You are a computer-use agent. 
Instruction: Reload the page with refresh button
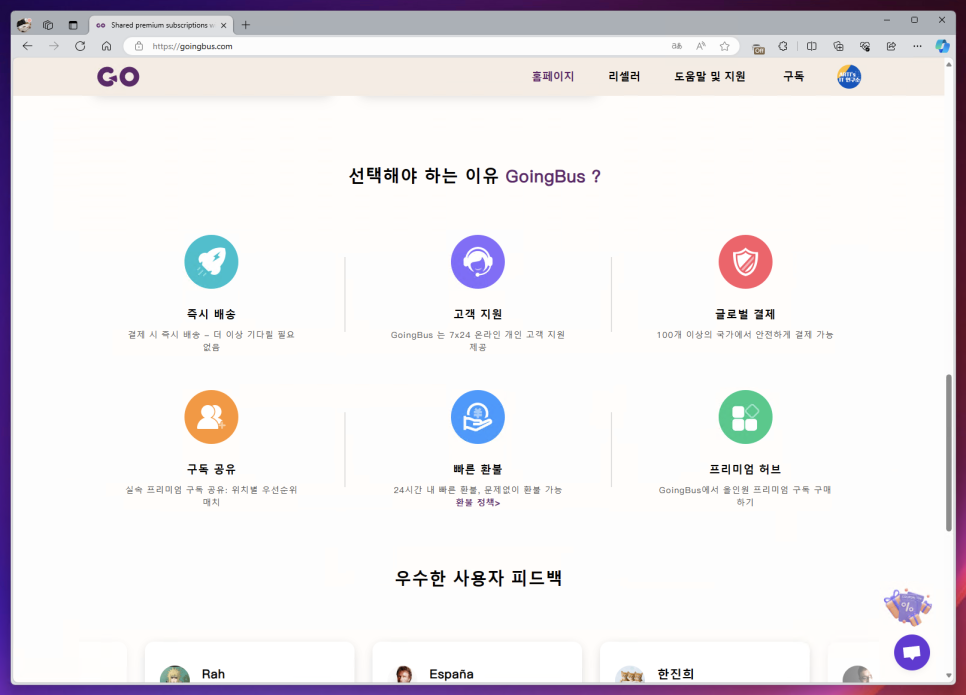(80, 46)
